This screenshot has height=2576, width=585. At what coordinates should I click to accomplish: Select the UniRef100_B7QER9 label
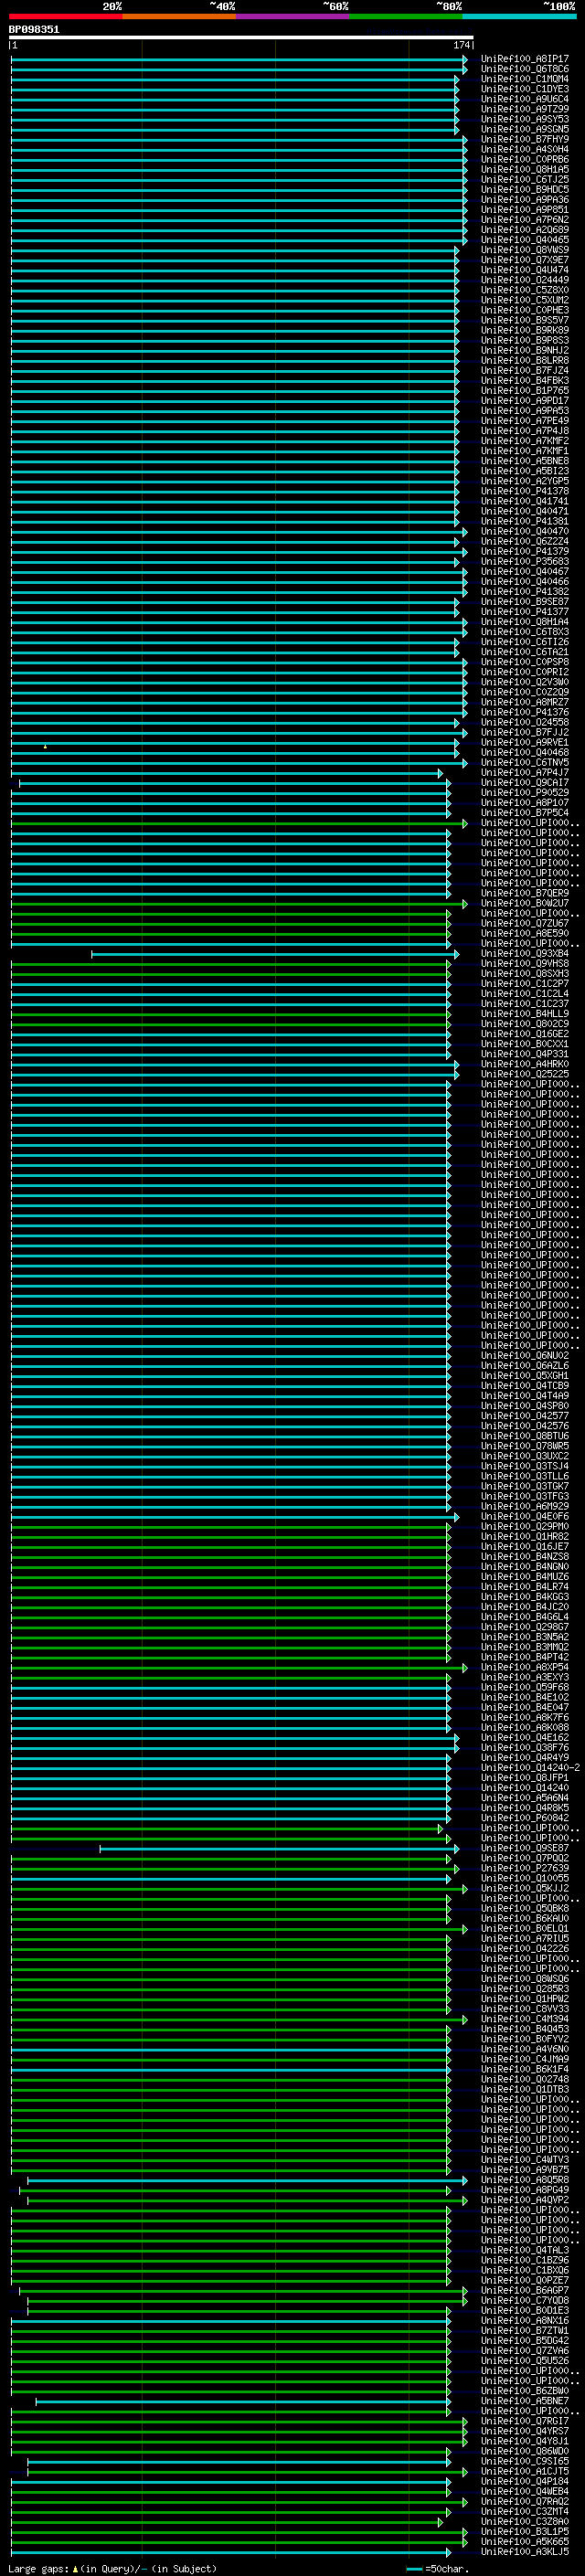coord(524,893)
